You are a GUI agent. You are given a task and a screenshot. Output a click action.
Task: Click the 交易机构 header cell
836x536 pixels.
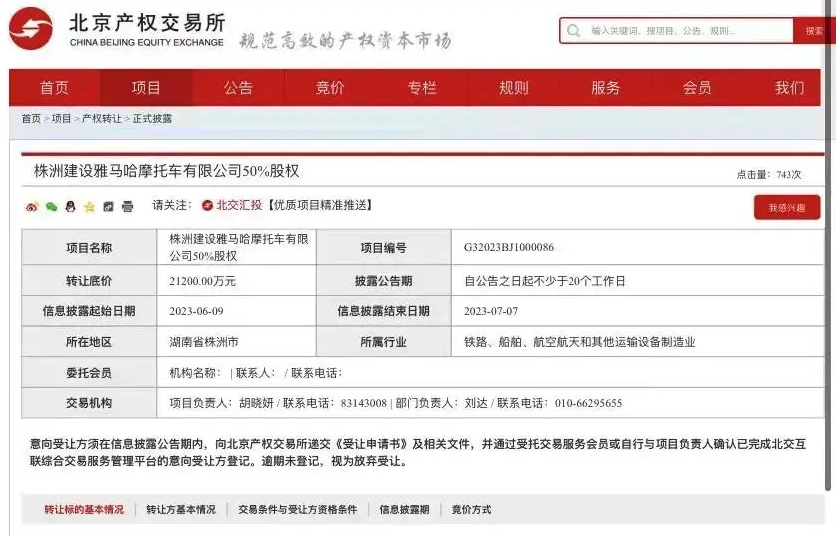pyautogui.click(x=89, y=403)
